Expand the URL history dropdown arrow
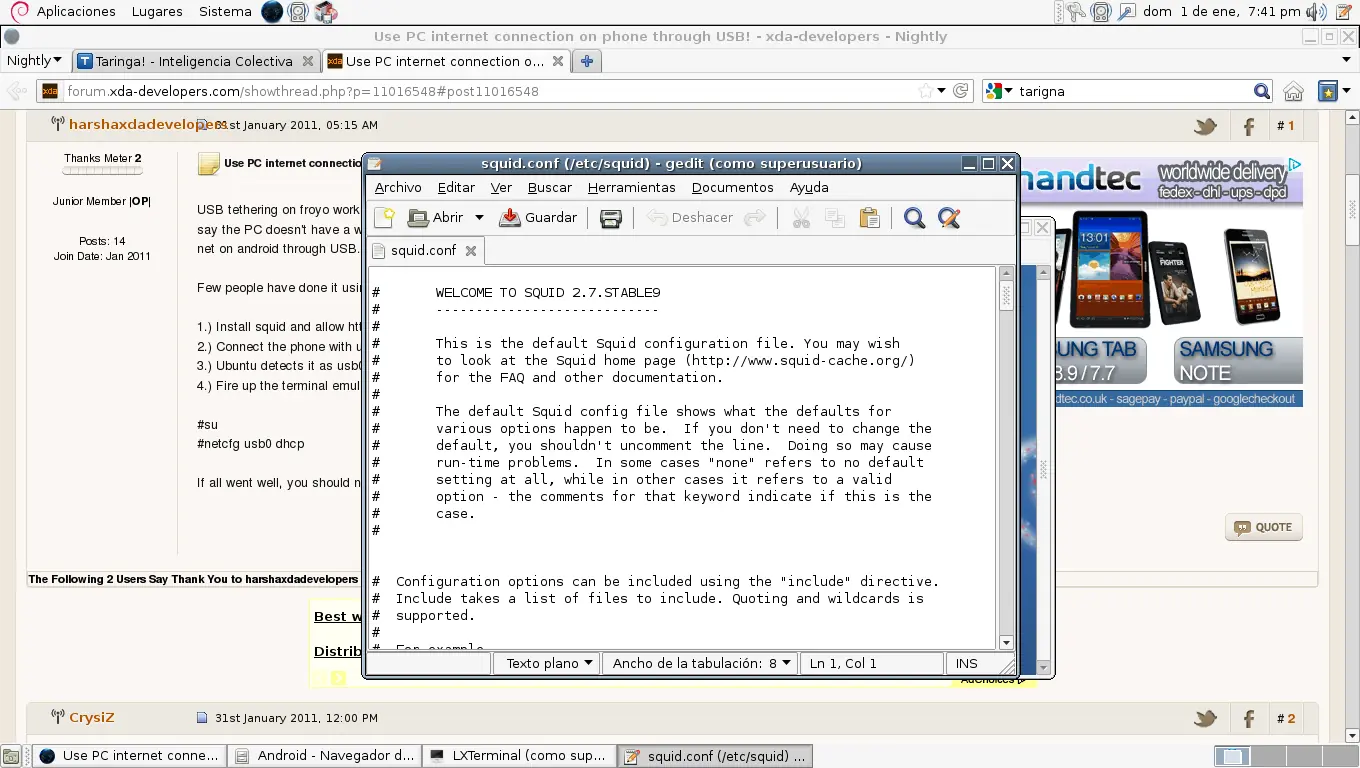 point(942,91)
